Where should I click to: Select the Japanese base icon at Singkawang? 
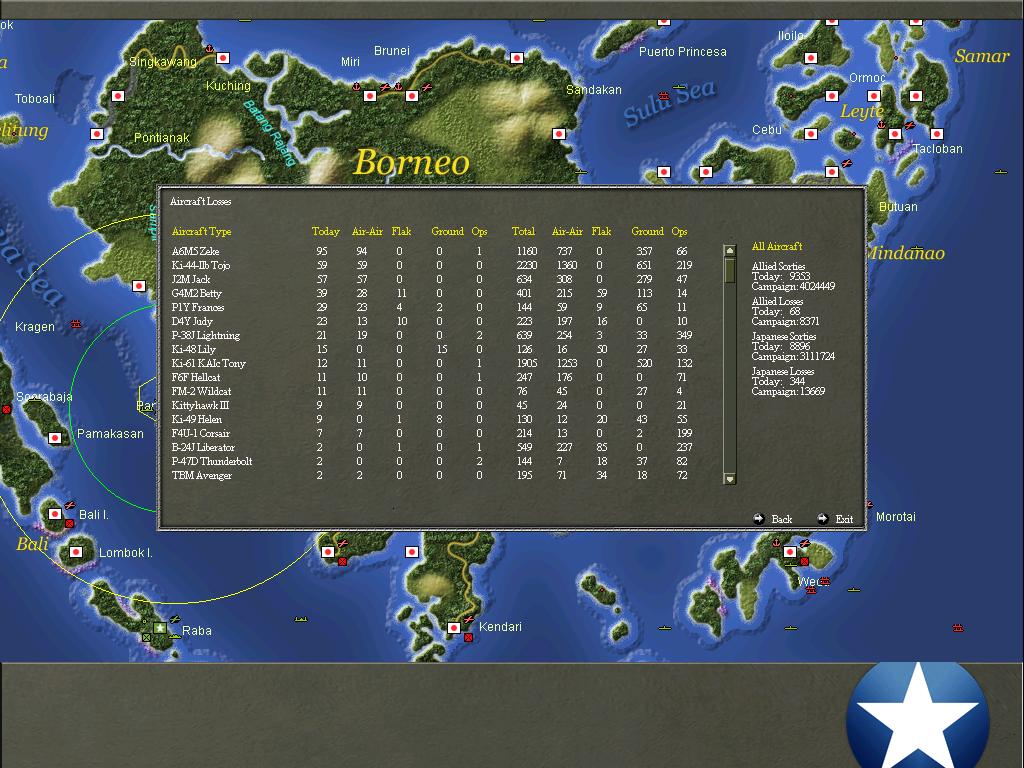(x=223, y=58)
